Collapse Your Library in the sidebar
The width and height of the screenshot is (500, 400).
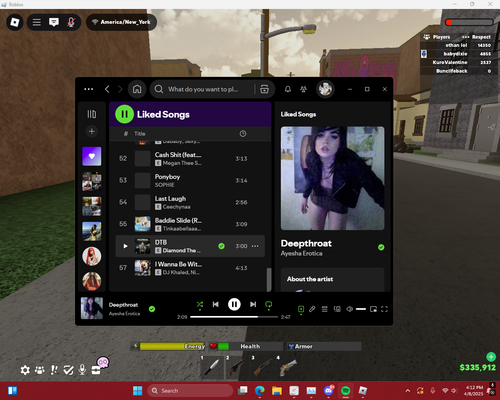coord(92,114)
